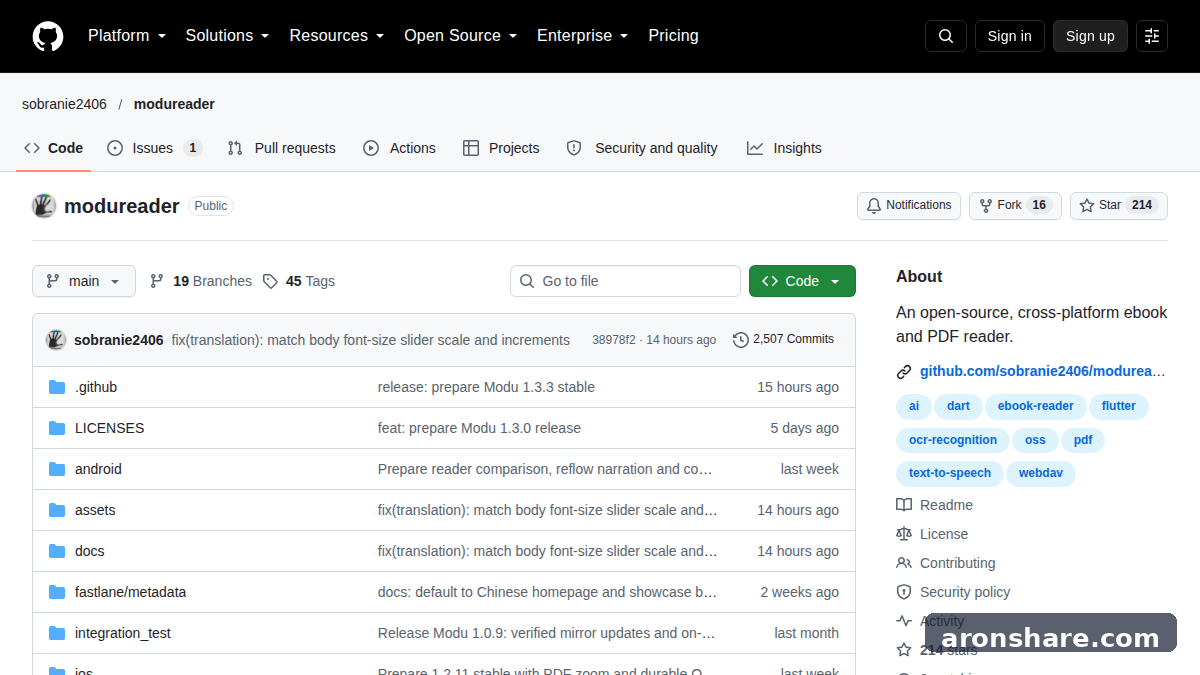Click sobranie2406 avatar in latest commit row

(x=56, y=340)
